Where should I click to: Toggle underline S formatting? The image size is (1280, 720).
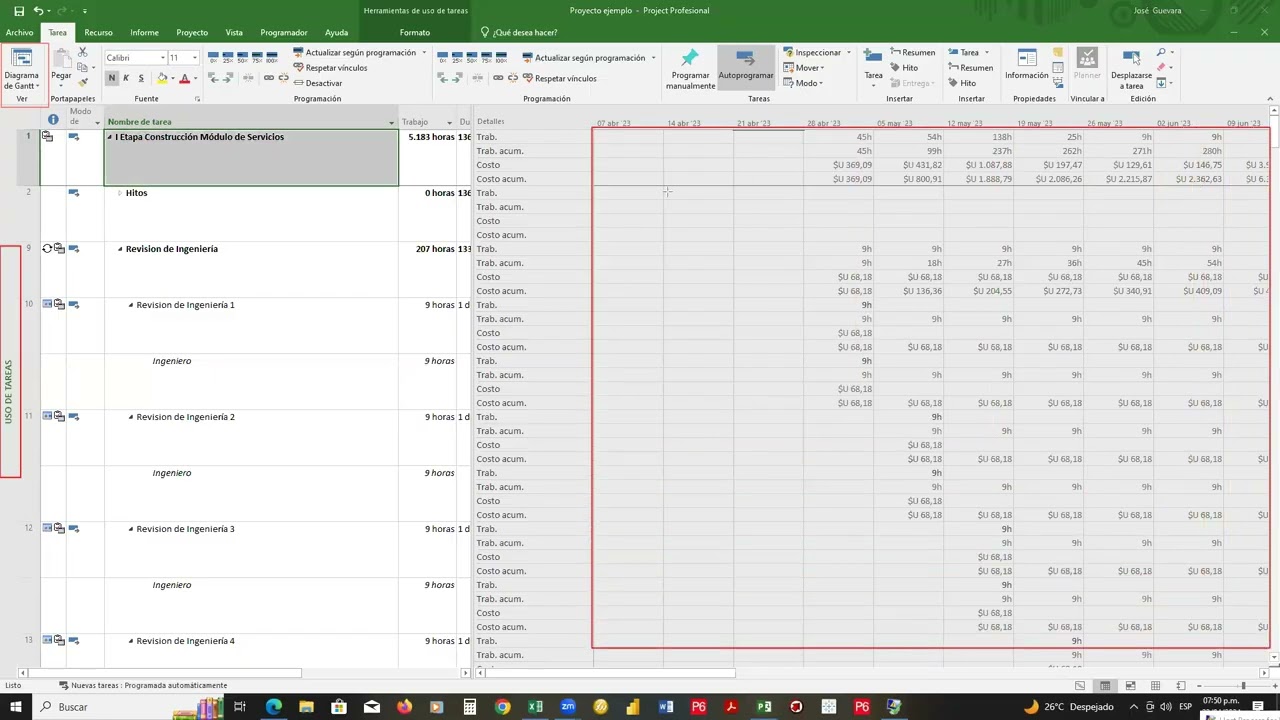(x=141, y=78)
